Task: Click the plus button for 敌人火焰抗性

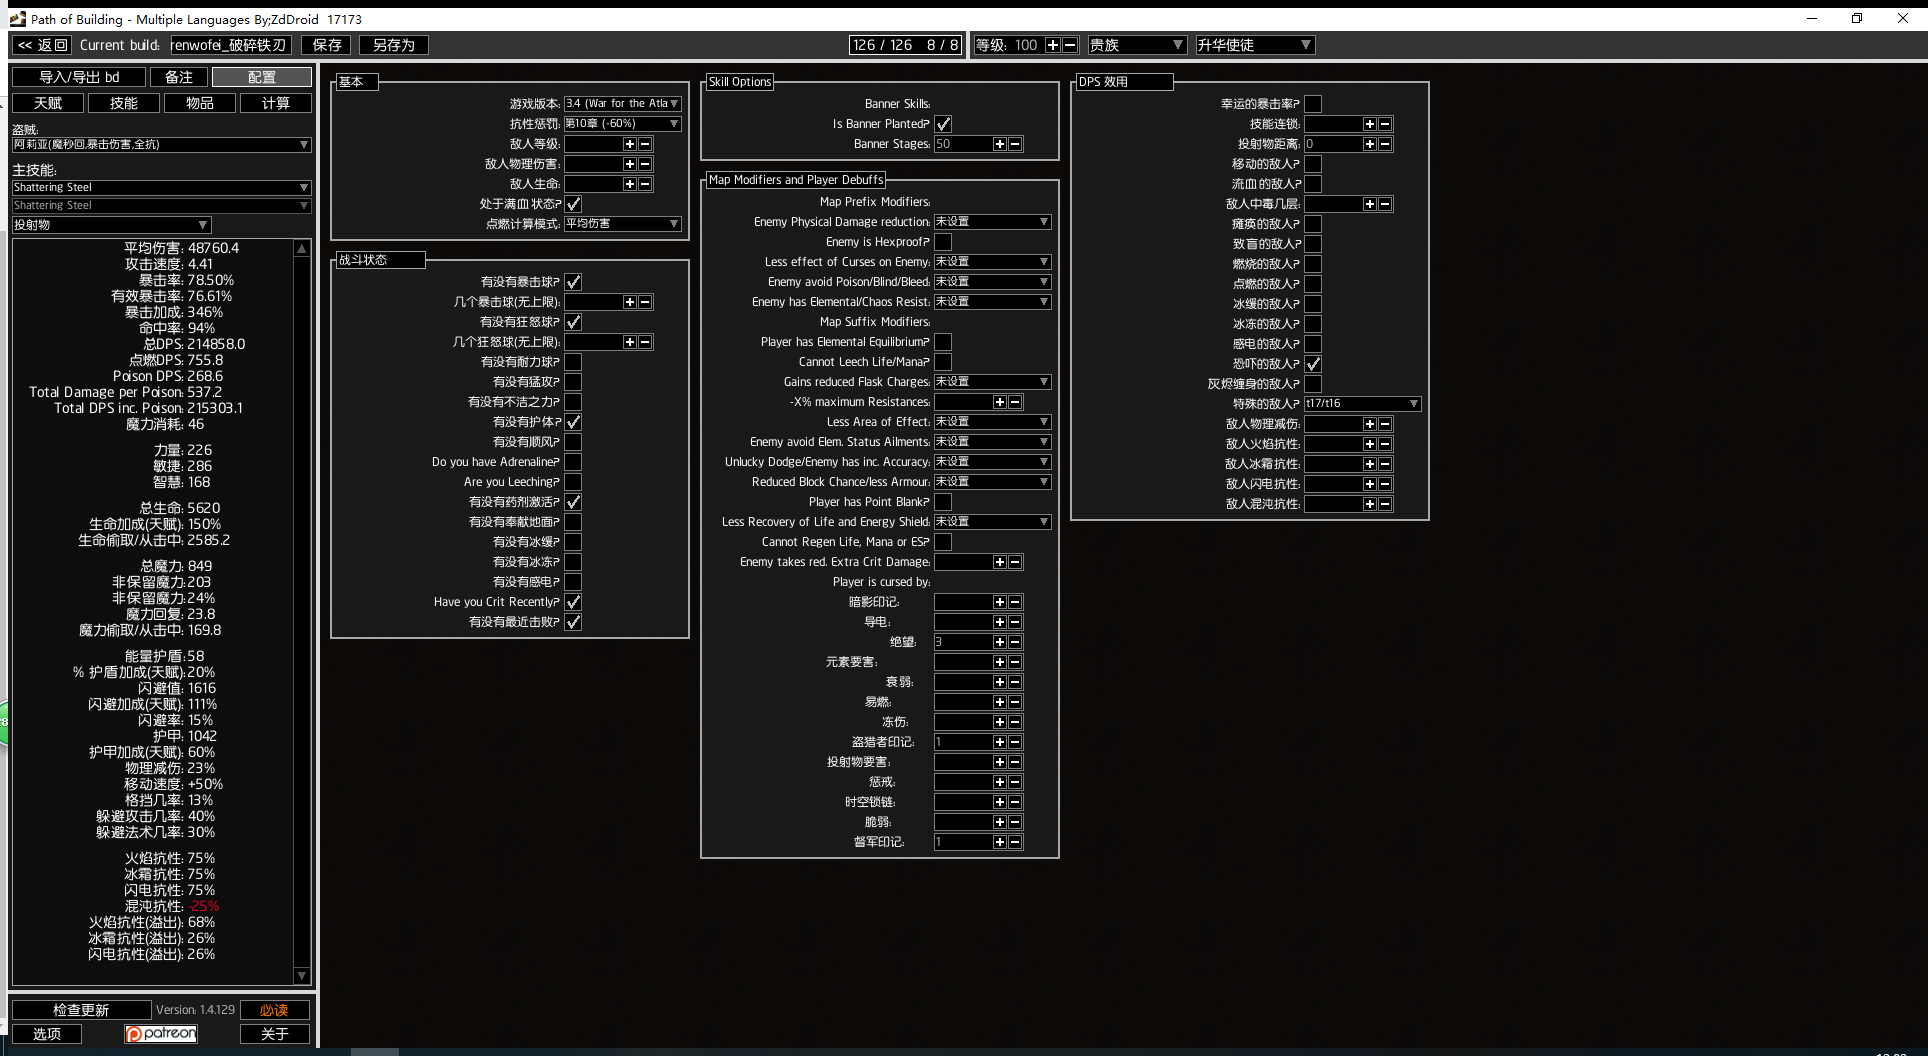Action: pos(1369,444)
